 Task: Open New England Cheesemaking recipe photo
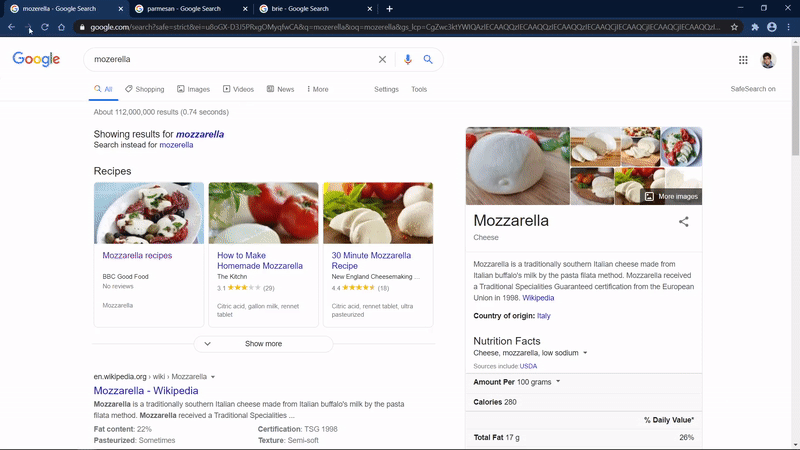378,213
